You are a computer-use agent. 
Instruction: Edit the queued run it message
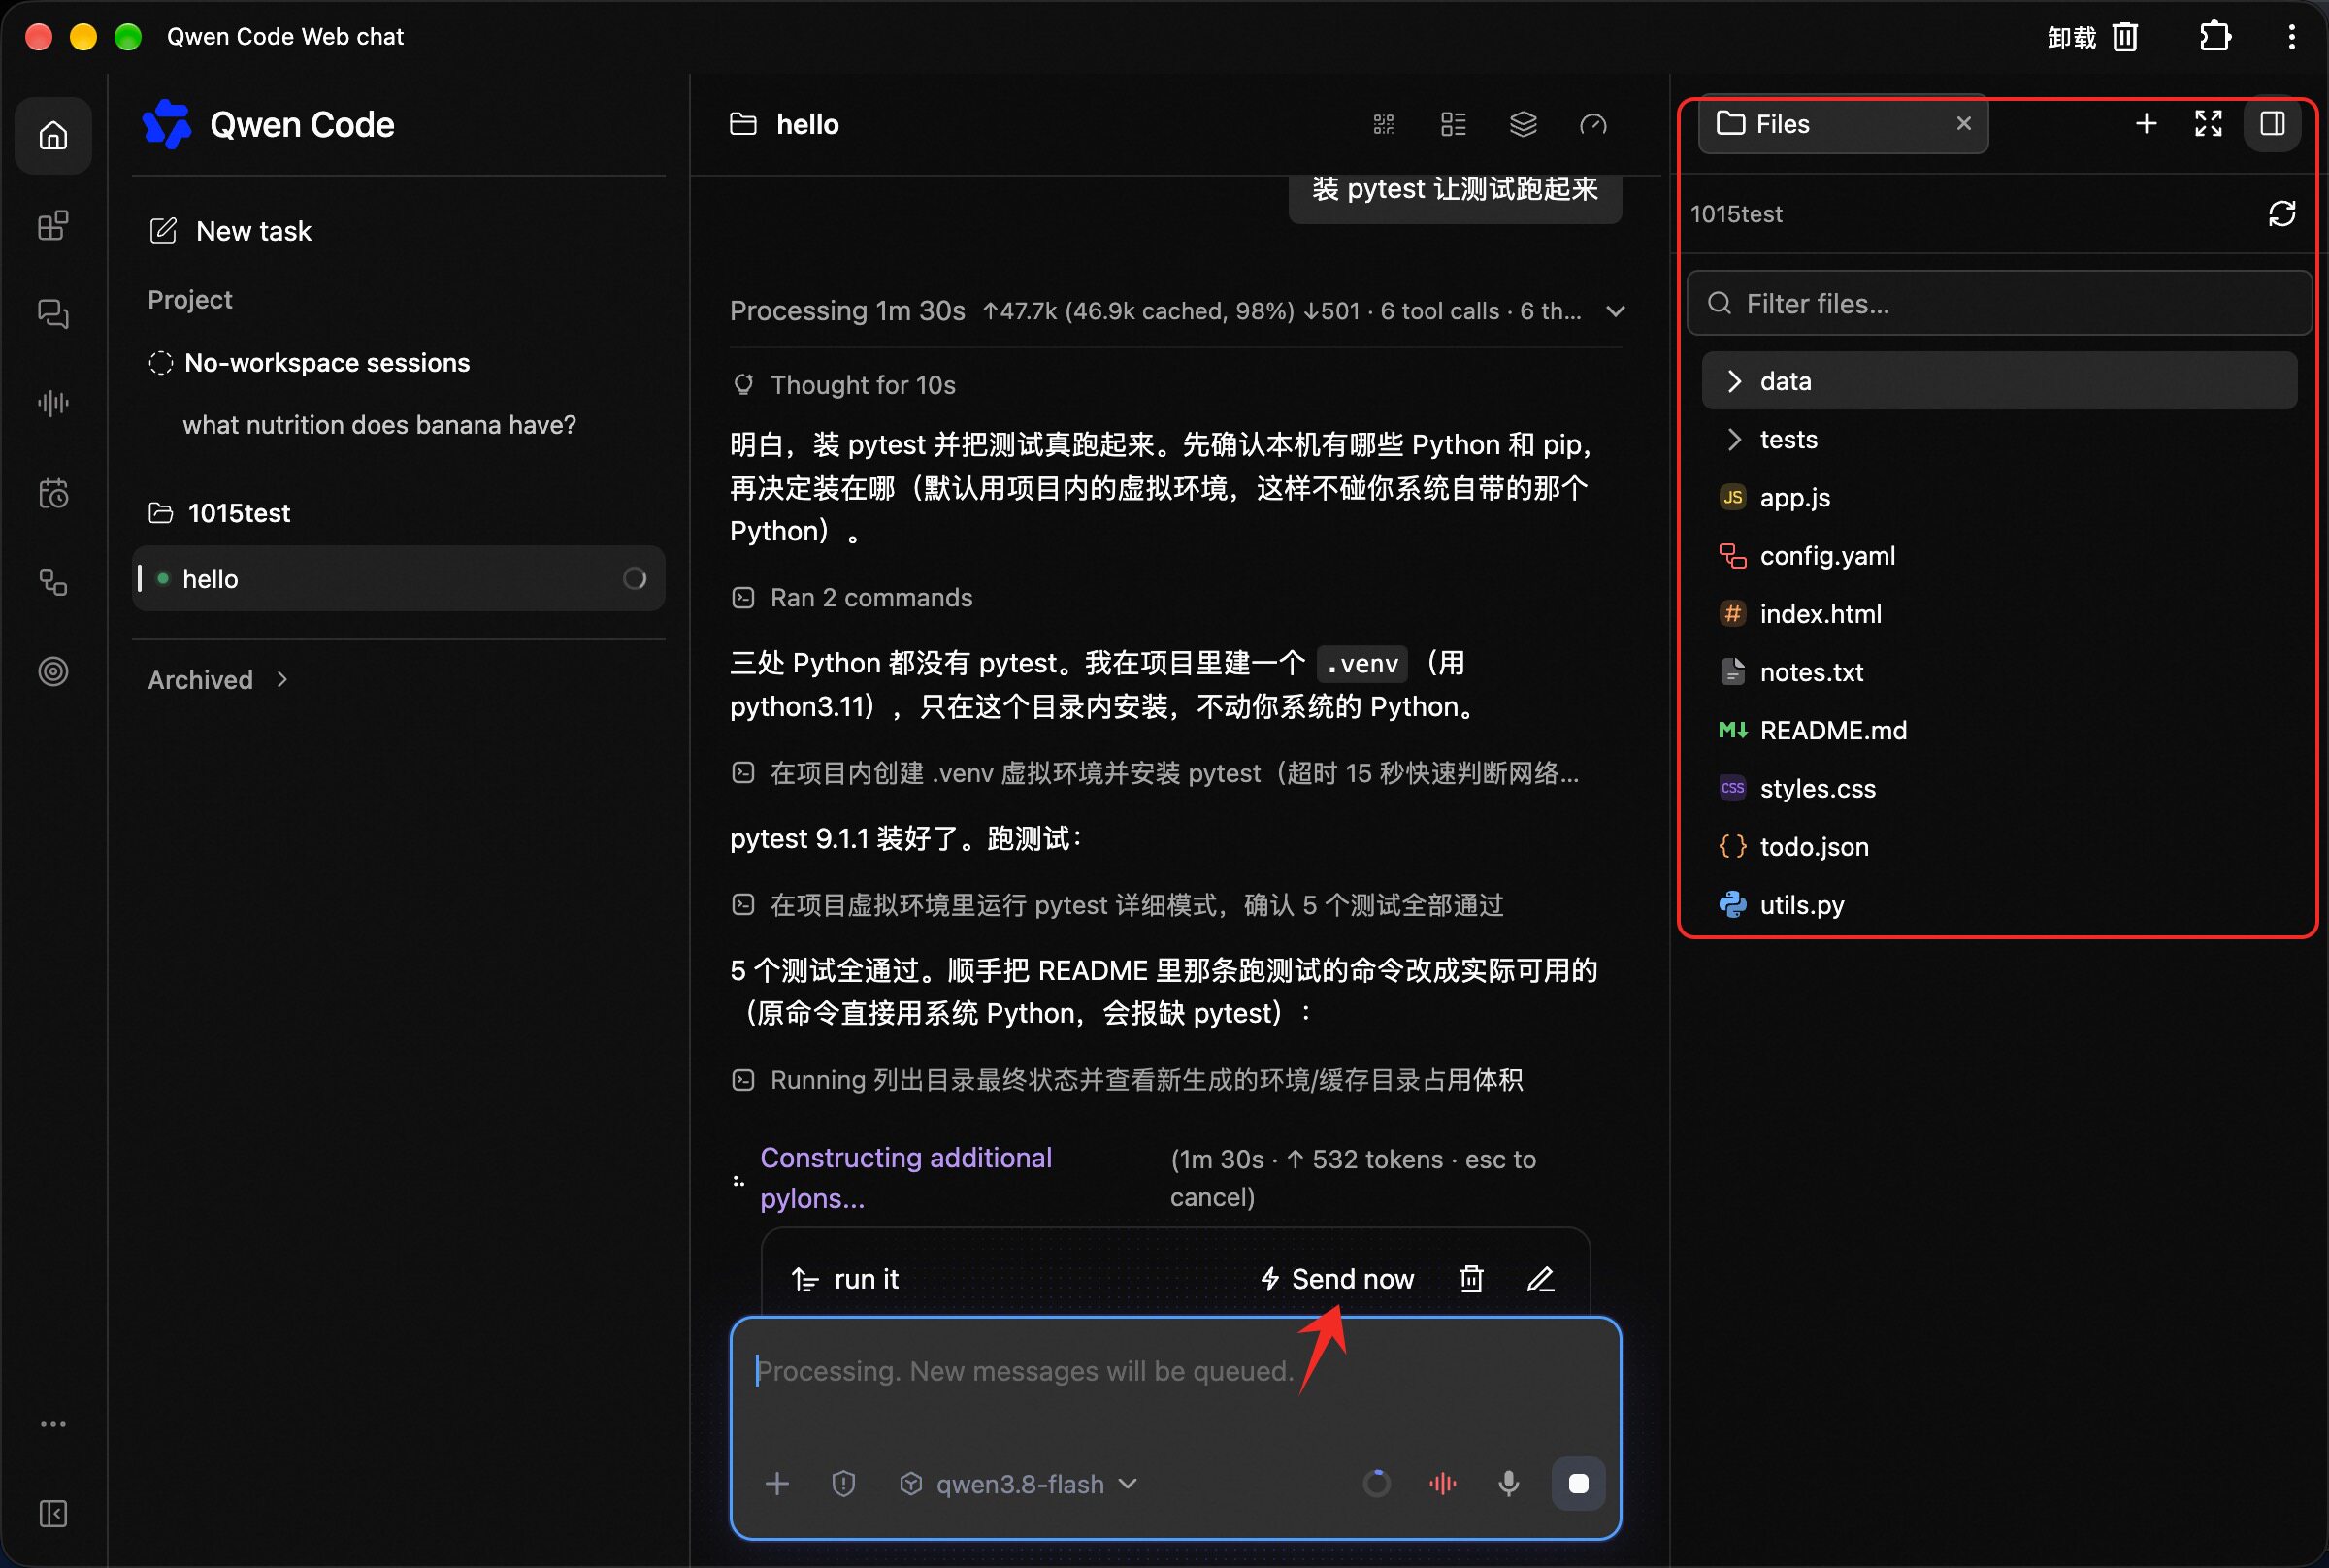click(1541, 1279)
